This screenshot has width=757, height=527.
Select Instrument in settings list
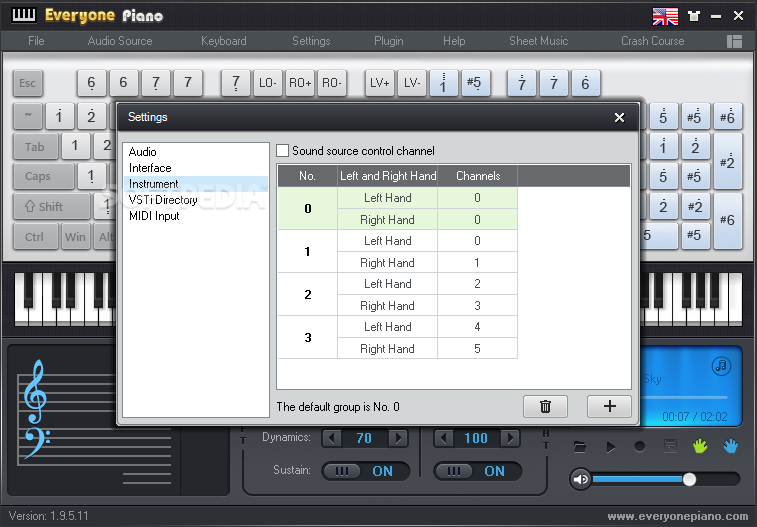coord(196,184)
